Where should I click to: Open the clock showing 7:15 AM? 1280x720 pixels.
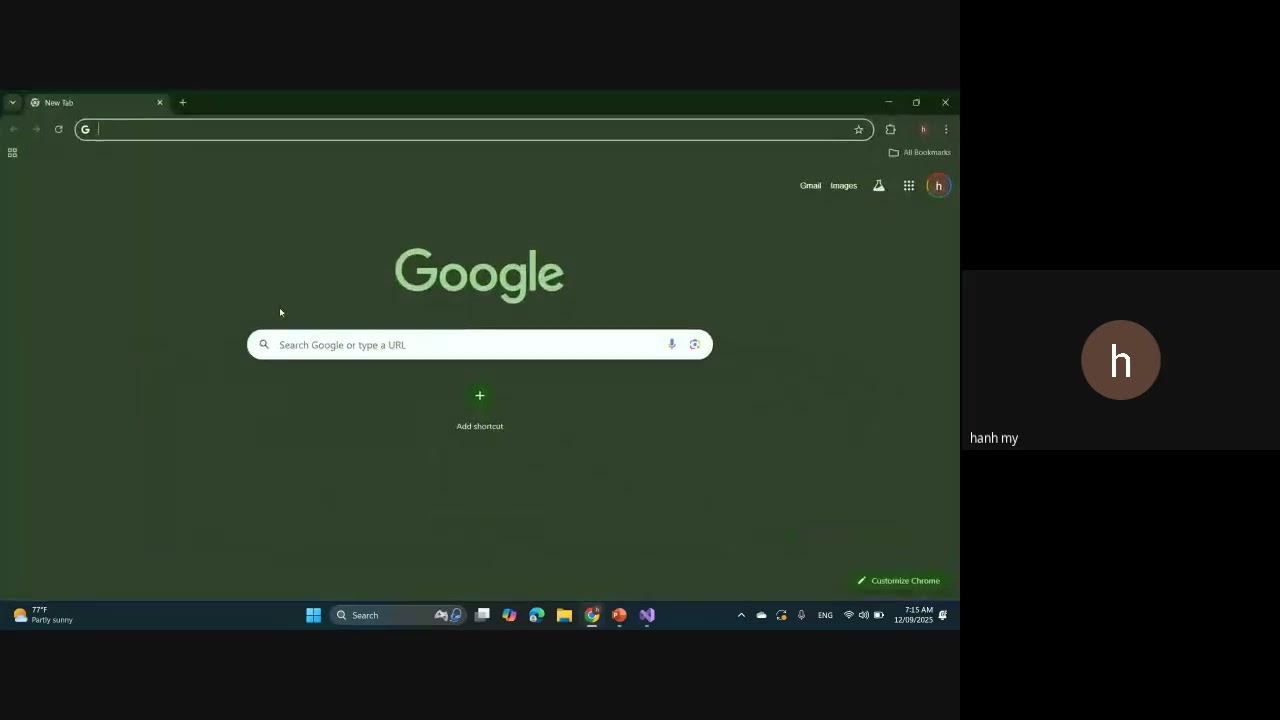pos(914,615)
